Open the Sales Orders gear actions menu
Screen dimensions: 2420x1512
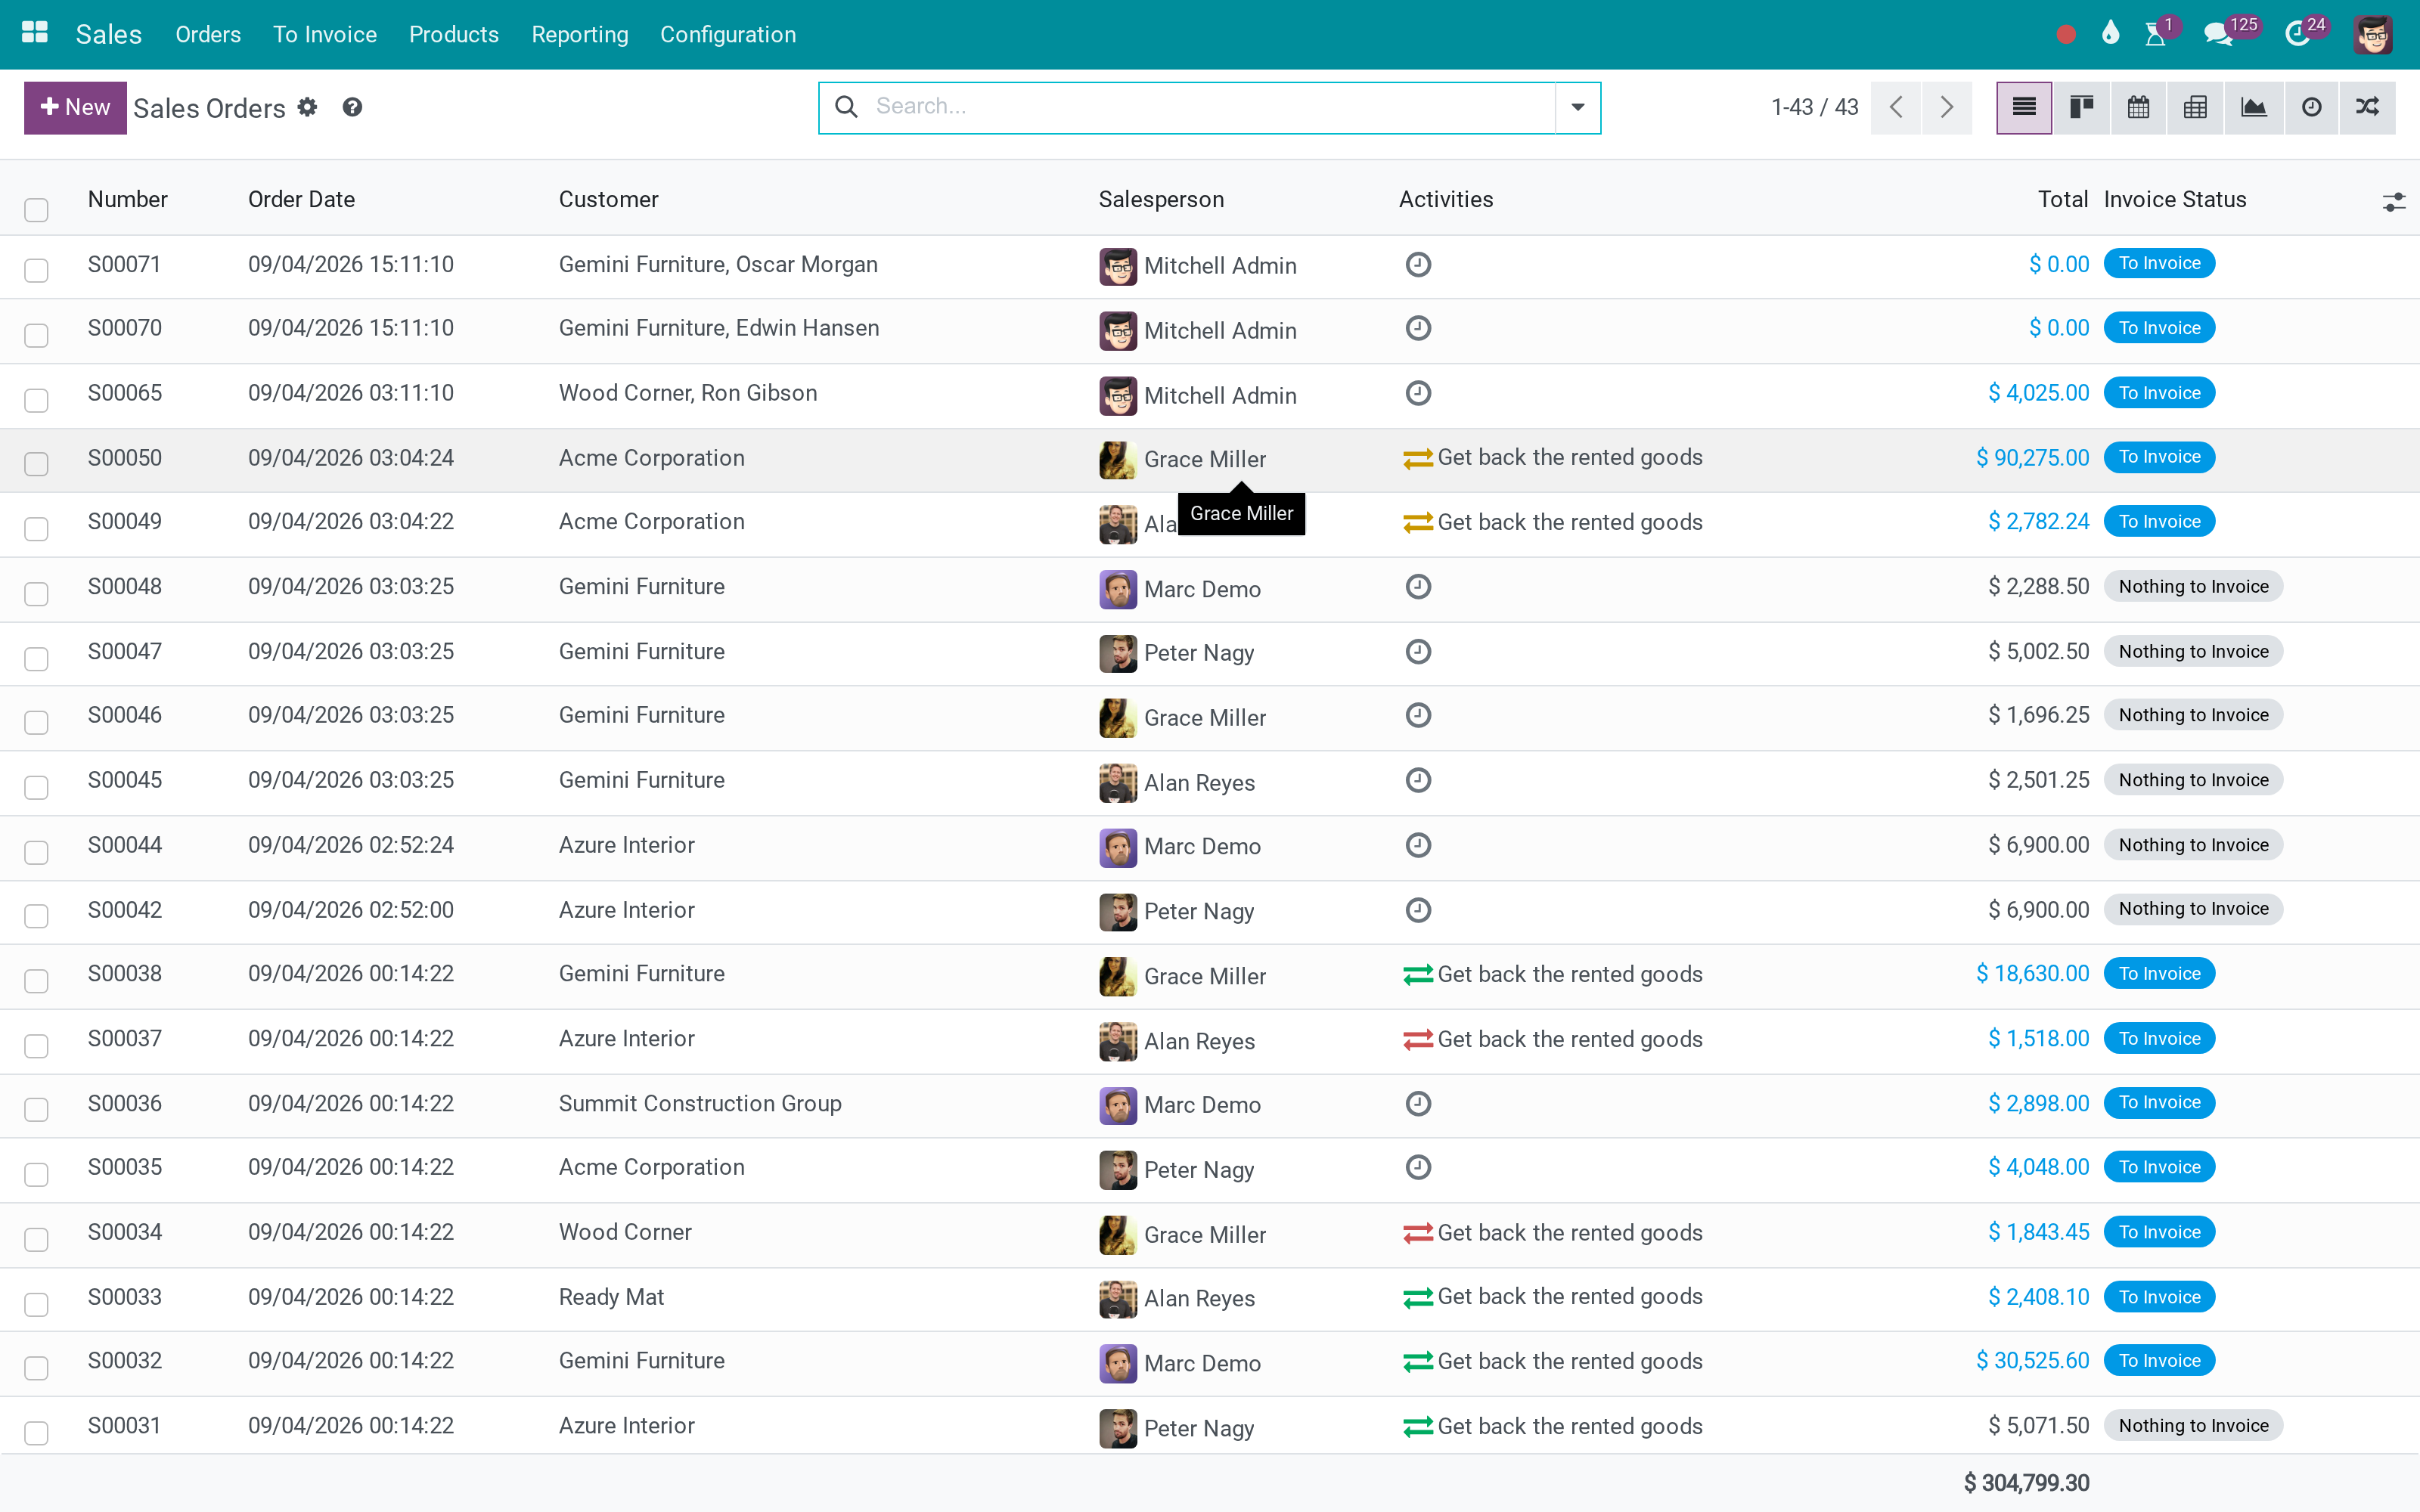308,107
